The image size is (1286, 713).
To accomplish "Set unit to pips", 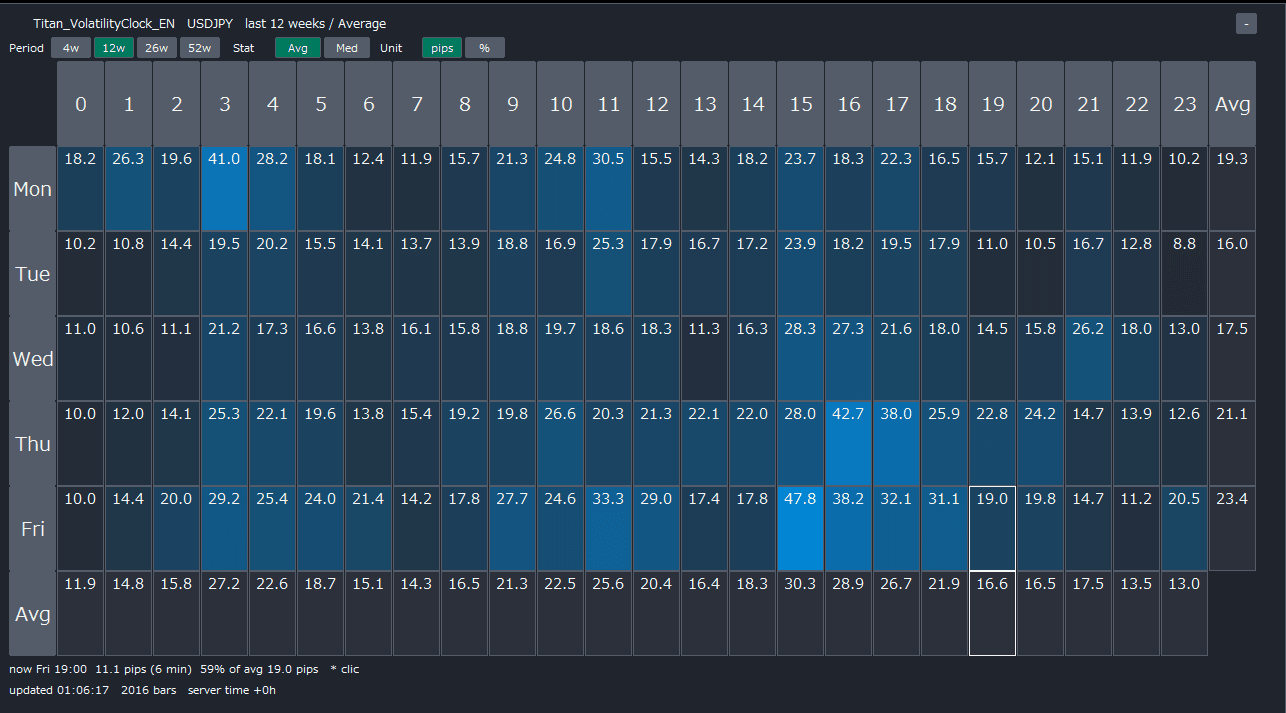I will [x=441, y=48].
